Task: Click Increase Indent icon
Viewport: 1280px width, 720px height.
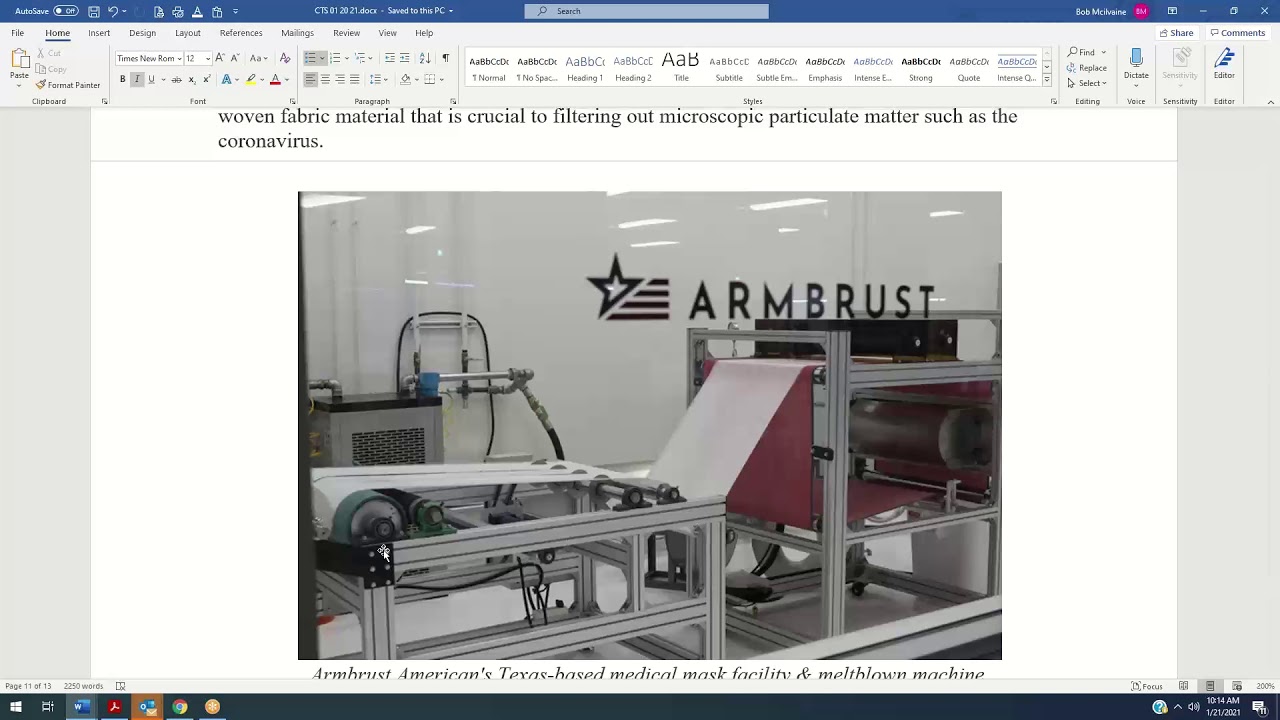Action: tap(405, 58)
